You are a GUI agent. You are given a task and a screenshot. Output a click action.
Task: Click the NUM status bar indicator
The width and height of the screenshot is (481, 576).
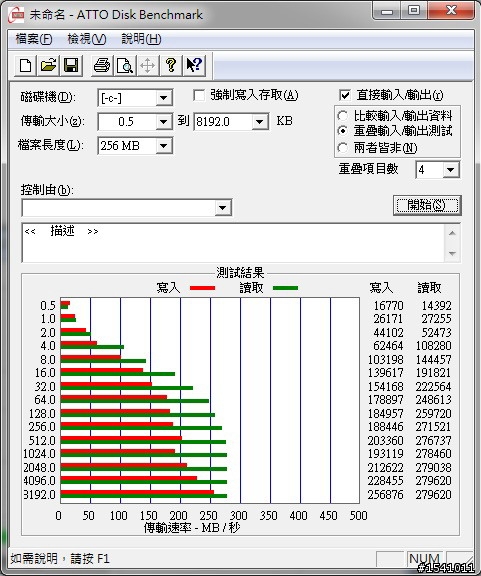[x=424, y=559]
